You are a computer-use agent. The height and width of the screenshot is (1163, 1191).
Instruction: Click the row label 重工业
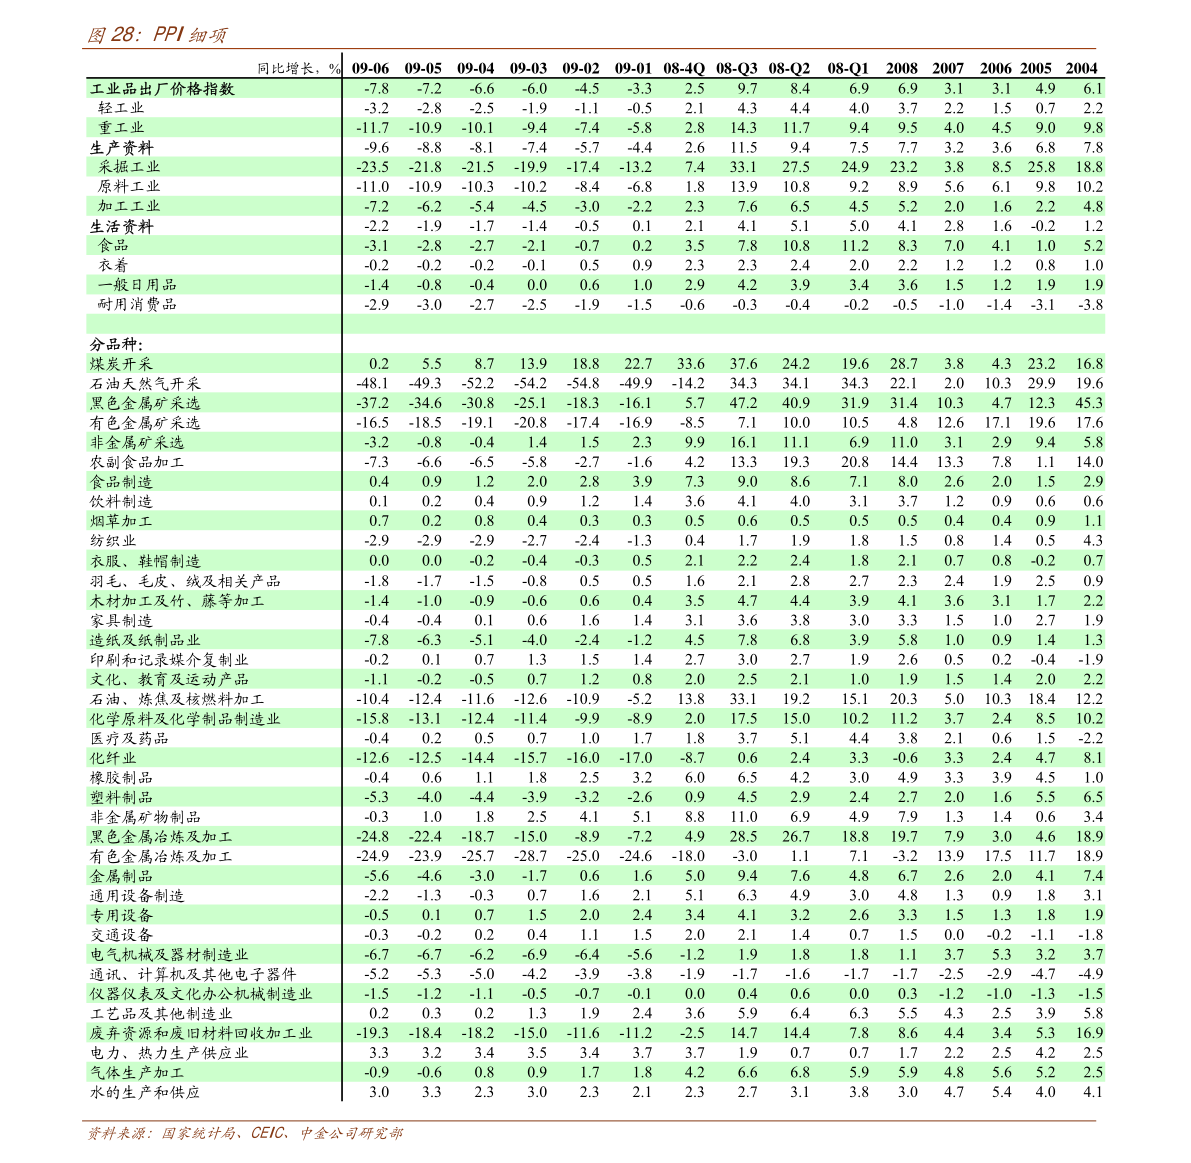point(121,128)
